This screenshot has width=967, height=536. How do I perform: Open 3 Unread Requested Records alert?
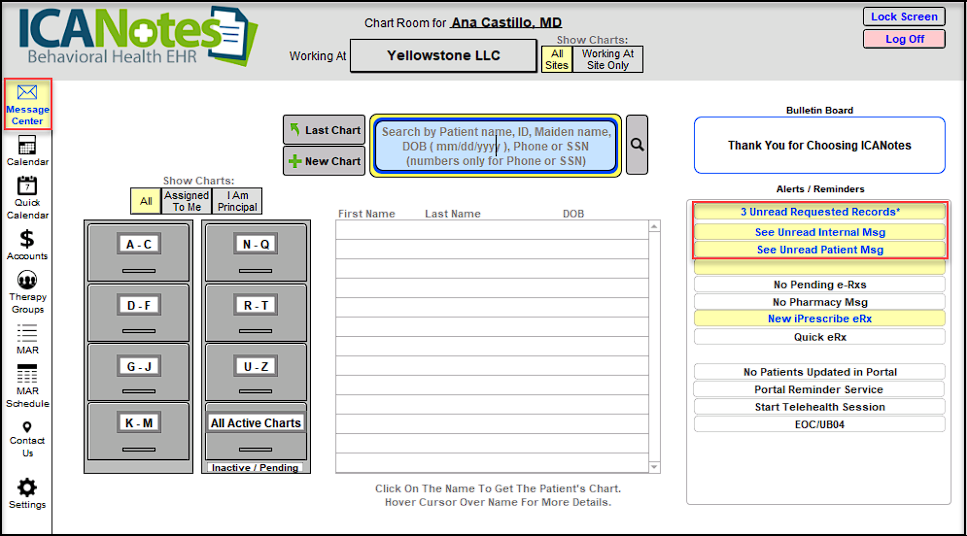pyautogui.click(x=820, y=212)
